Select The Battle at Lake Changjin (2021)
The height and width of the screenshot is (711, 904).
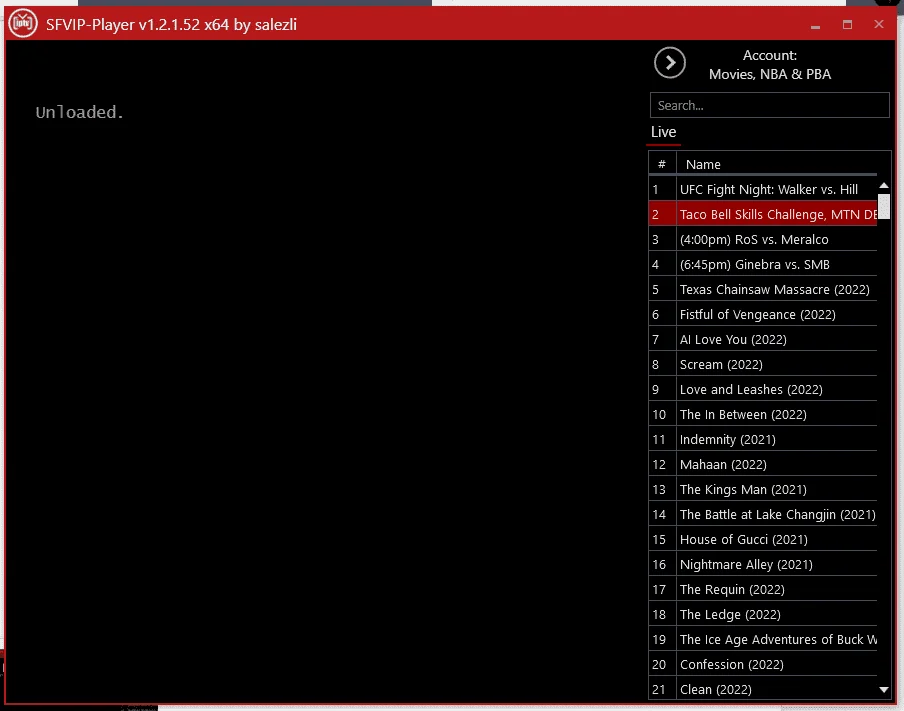tap(763, 514)
